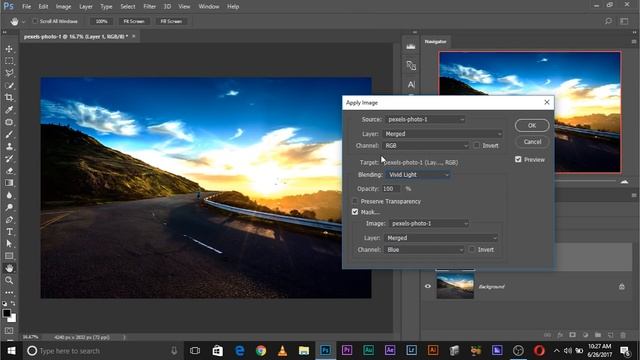Add layer mask from Layers panel bottom
This screenshot has width=640, height=360.
pos(573,335)
